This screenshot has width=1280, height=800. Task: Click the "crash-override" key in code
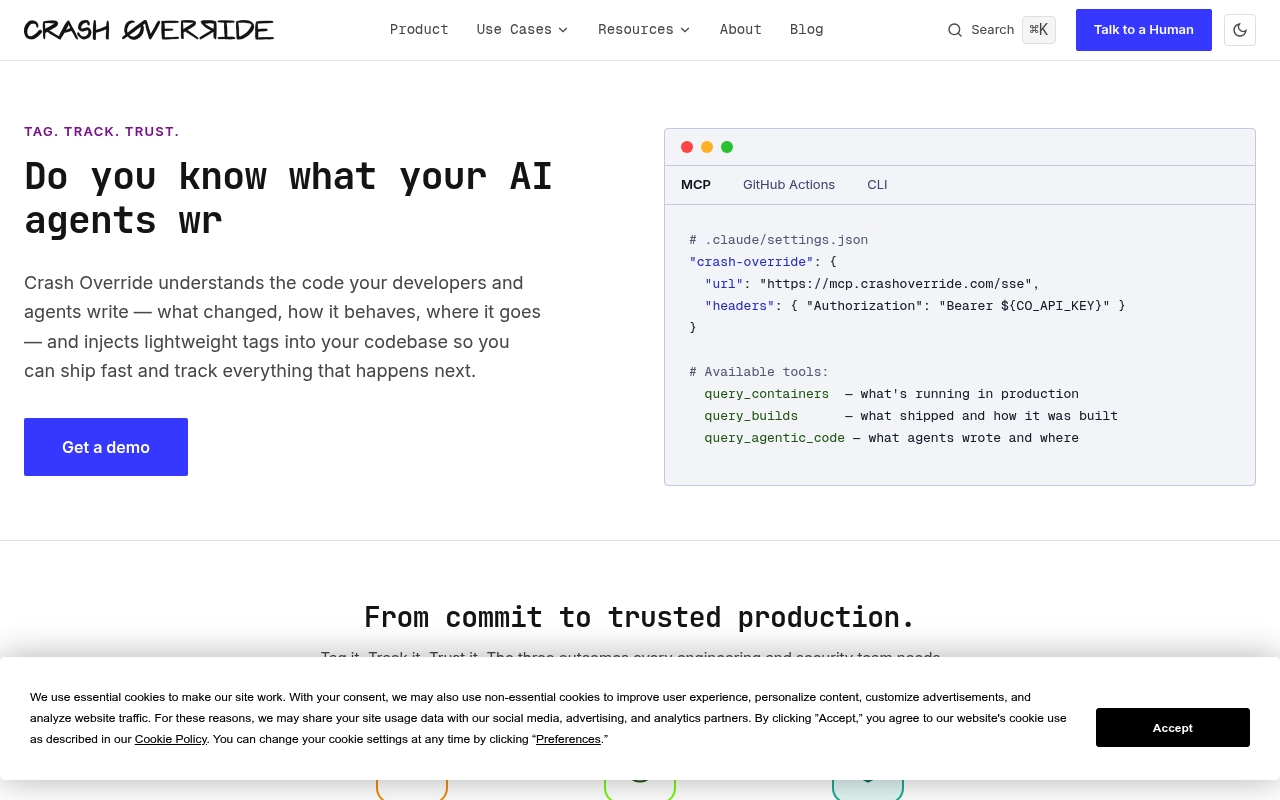click(751, 262)
